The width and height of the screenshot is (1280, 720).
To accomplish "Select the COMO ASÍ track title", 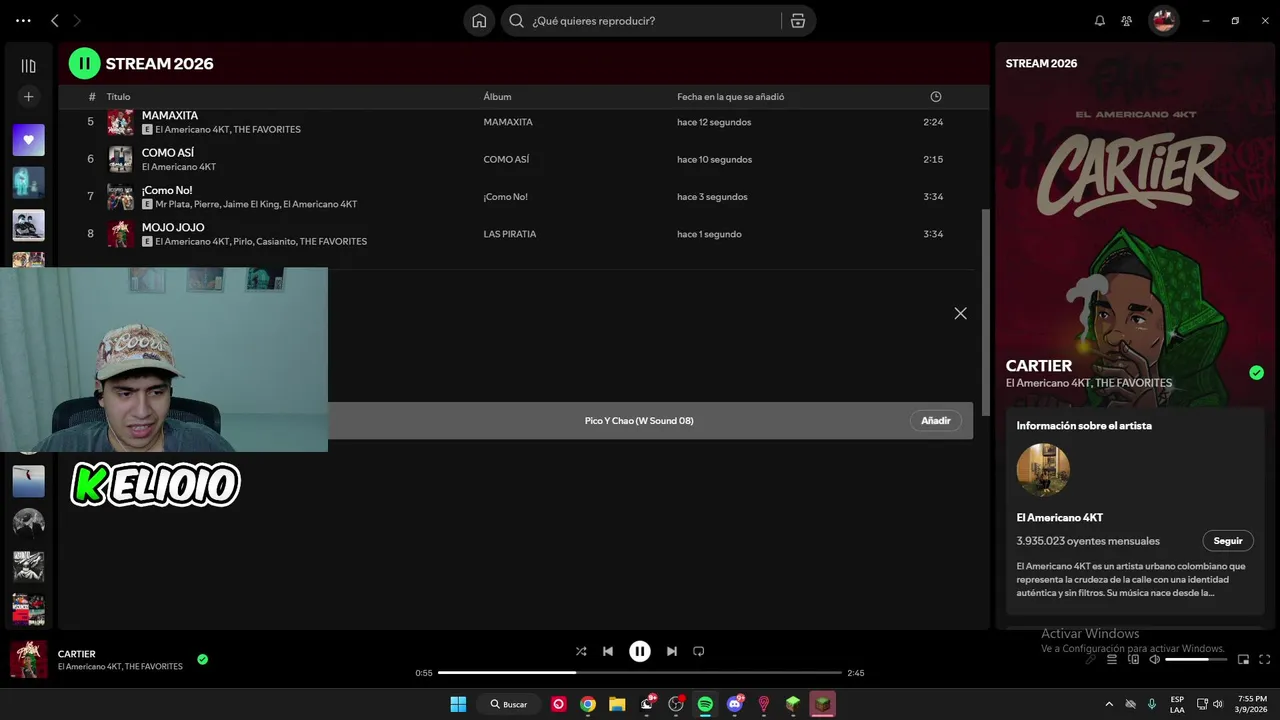I will point(168,153).
